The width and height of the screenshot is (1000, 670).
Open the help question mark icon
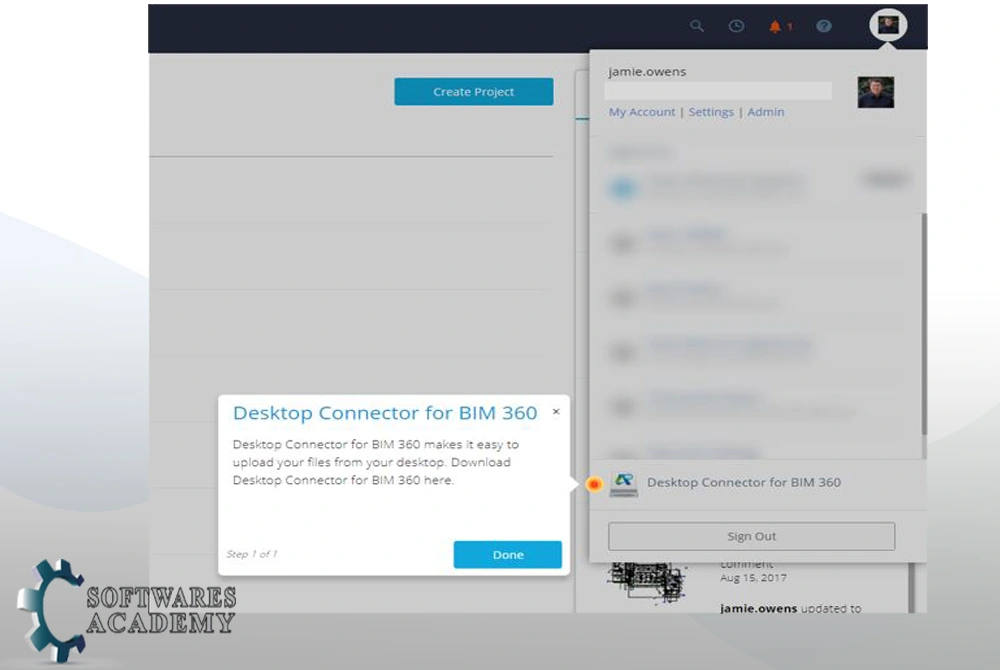pos(823,26)
